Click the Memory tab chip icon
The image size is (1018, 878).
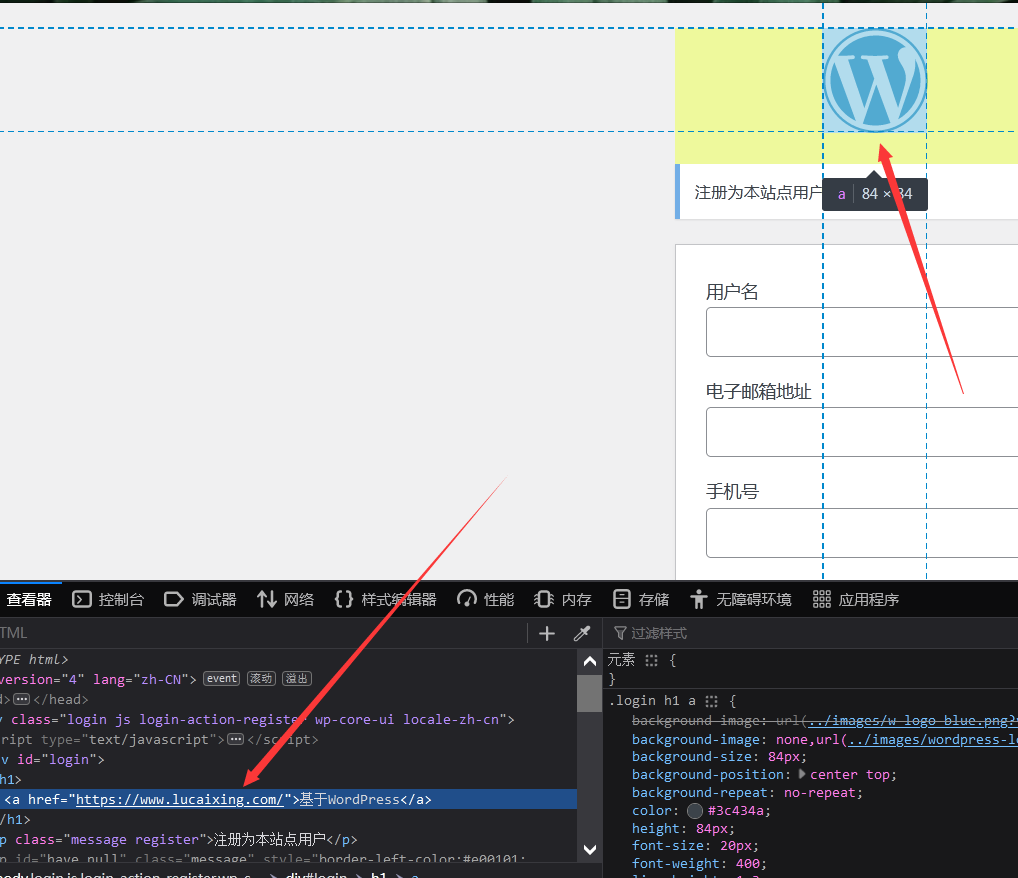543,599
